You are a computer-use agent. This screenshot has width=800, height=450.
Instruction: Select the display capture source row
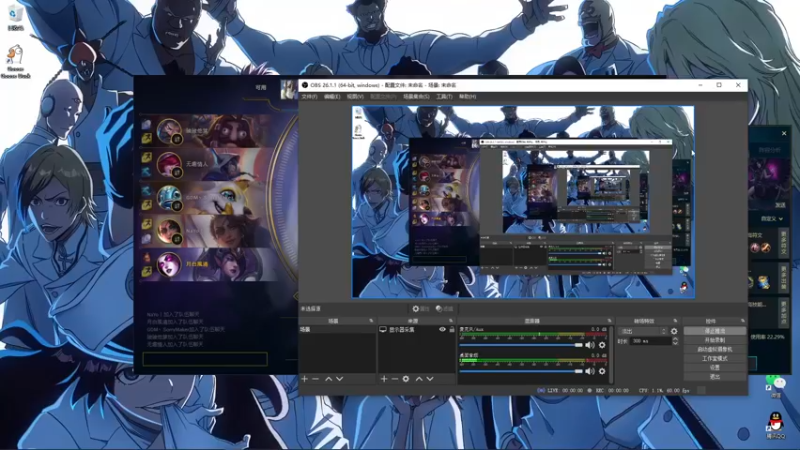416,330
